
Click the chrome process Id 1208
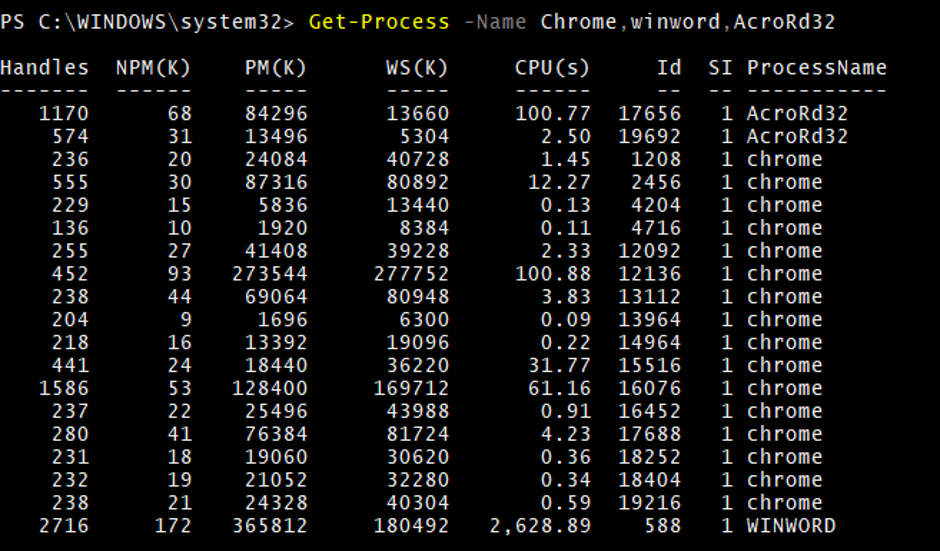(x=656, y=159)
